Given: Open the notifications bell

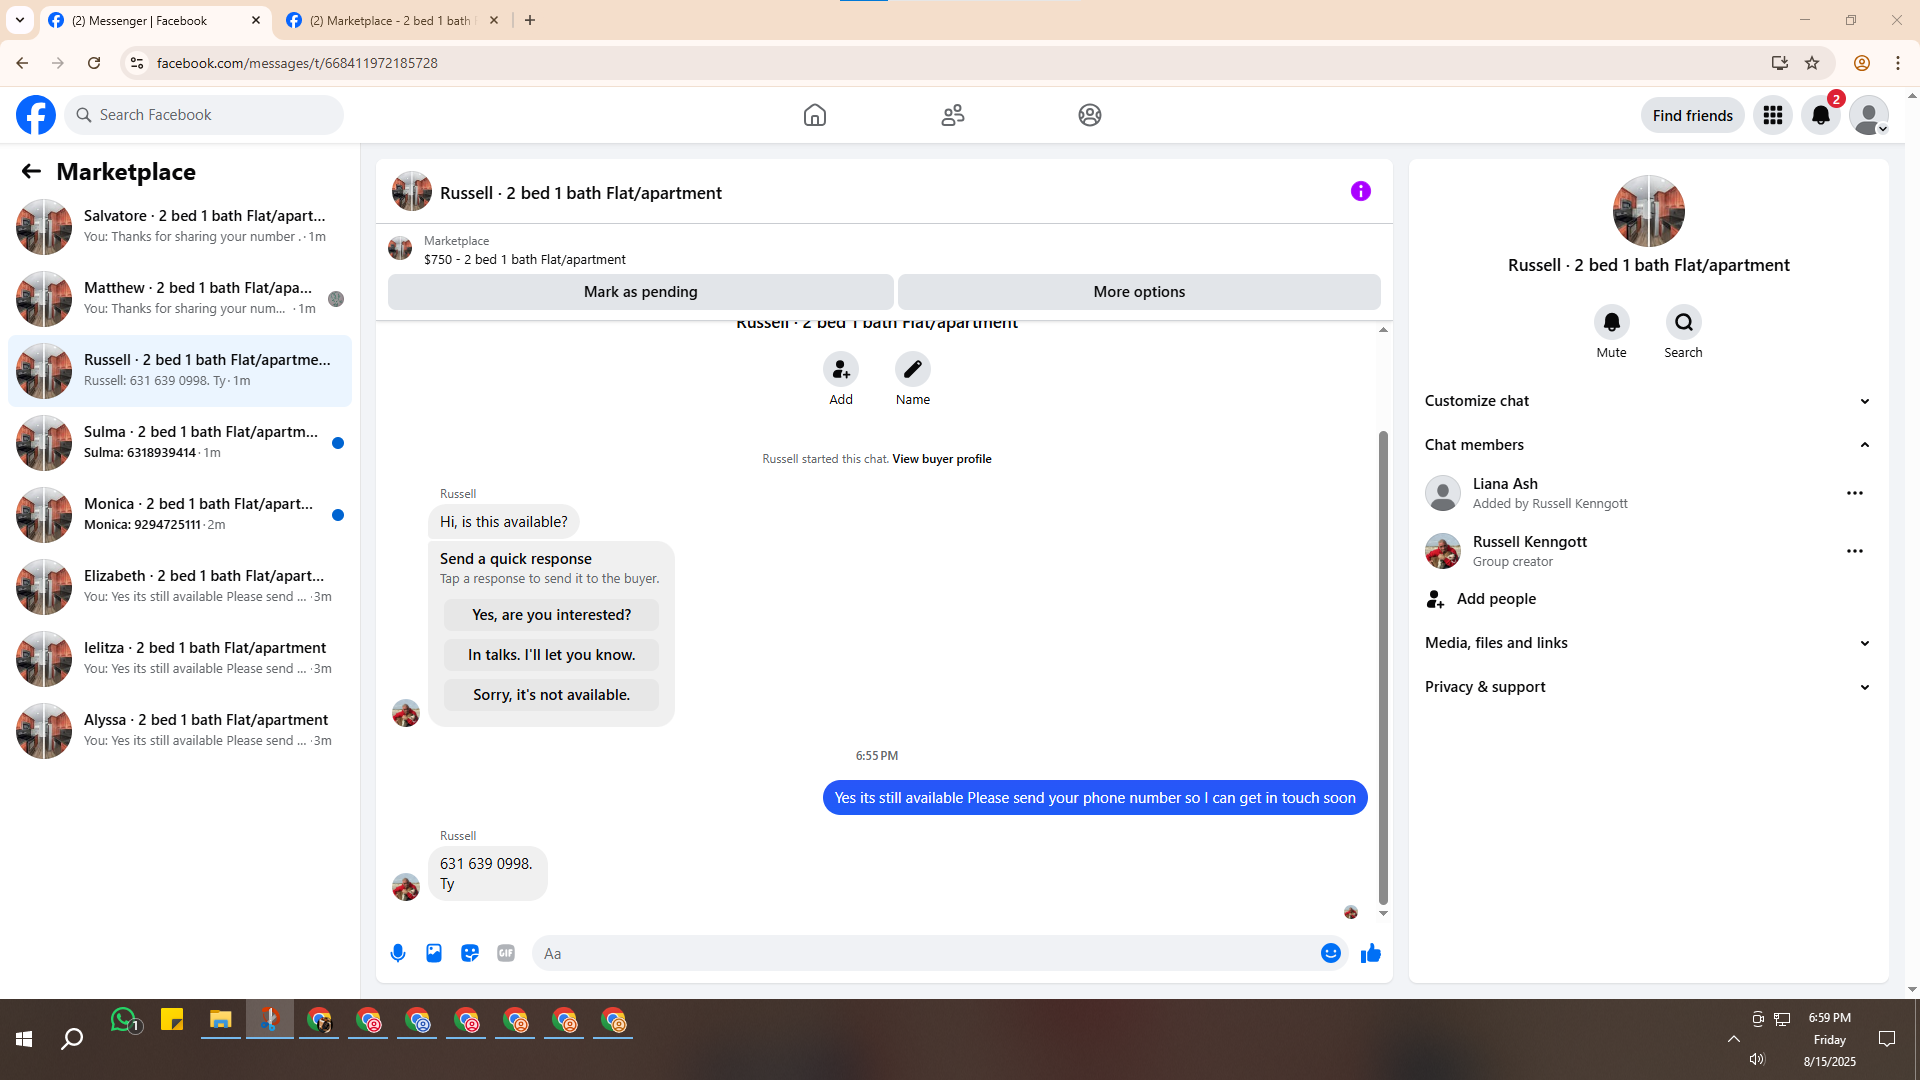Looking at the screenshot, I should click(1820, 115).
